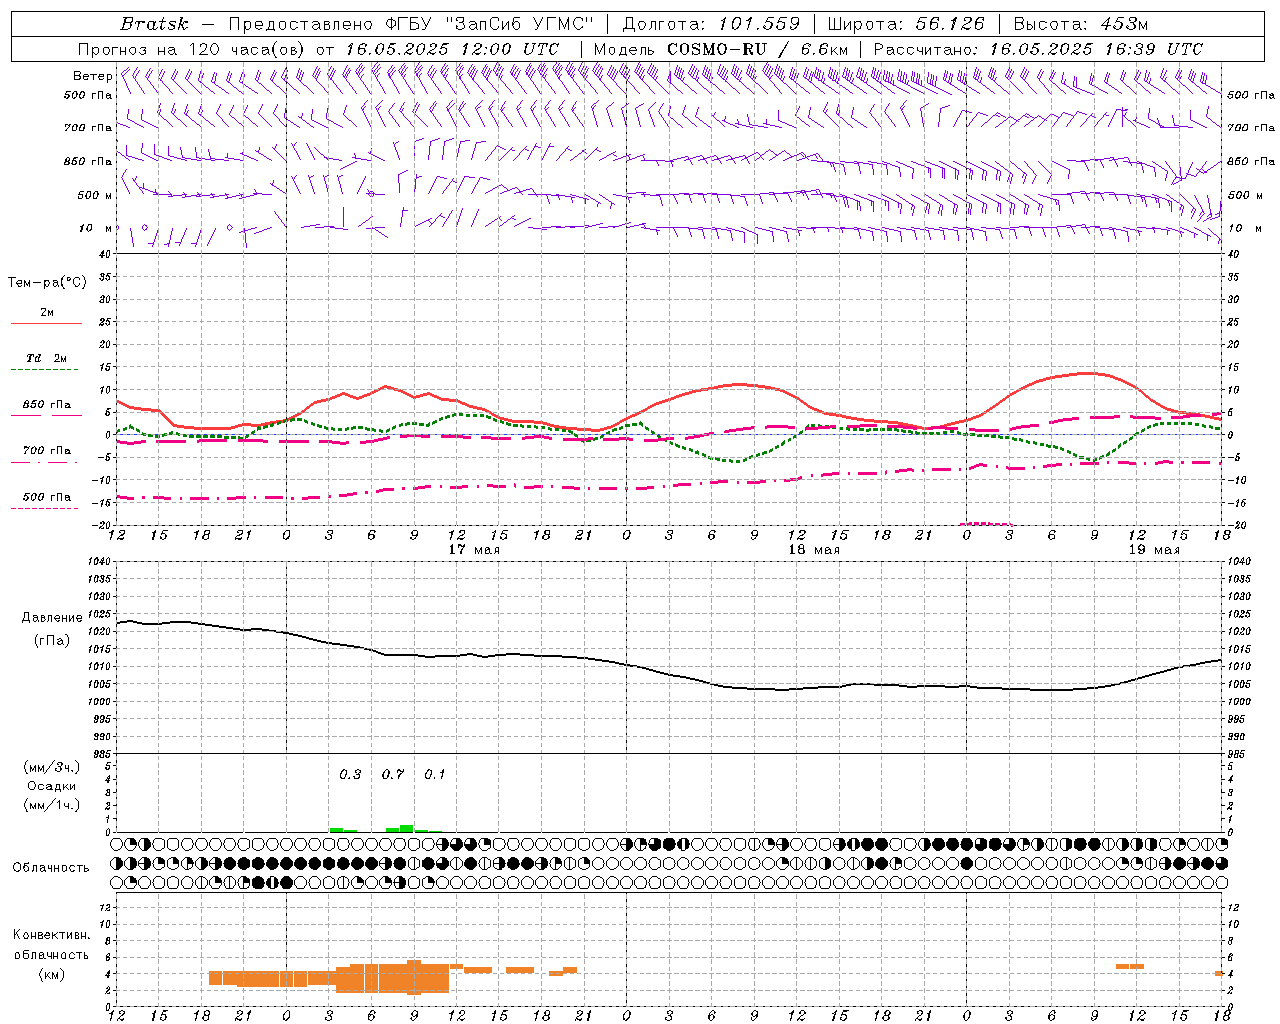The image size is (1280, 1024).
Task: Click the "17 мая" date label
Action: point(474,550)
